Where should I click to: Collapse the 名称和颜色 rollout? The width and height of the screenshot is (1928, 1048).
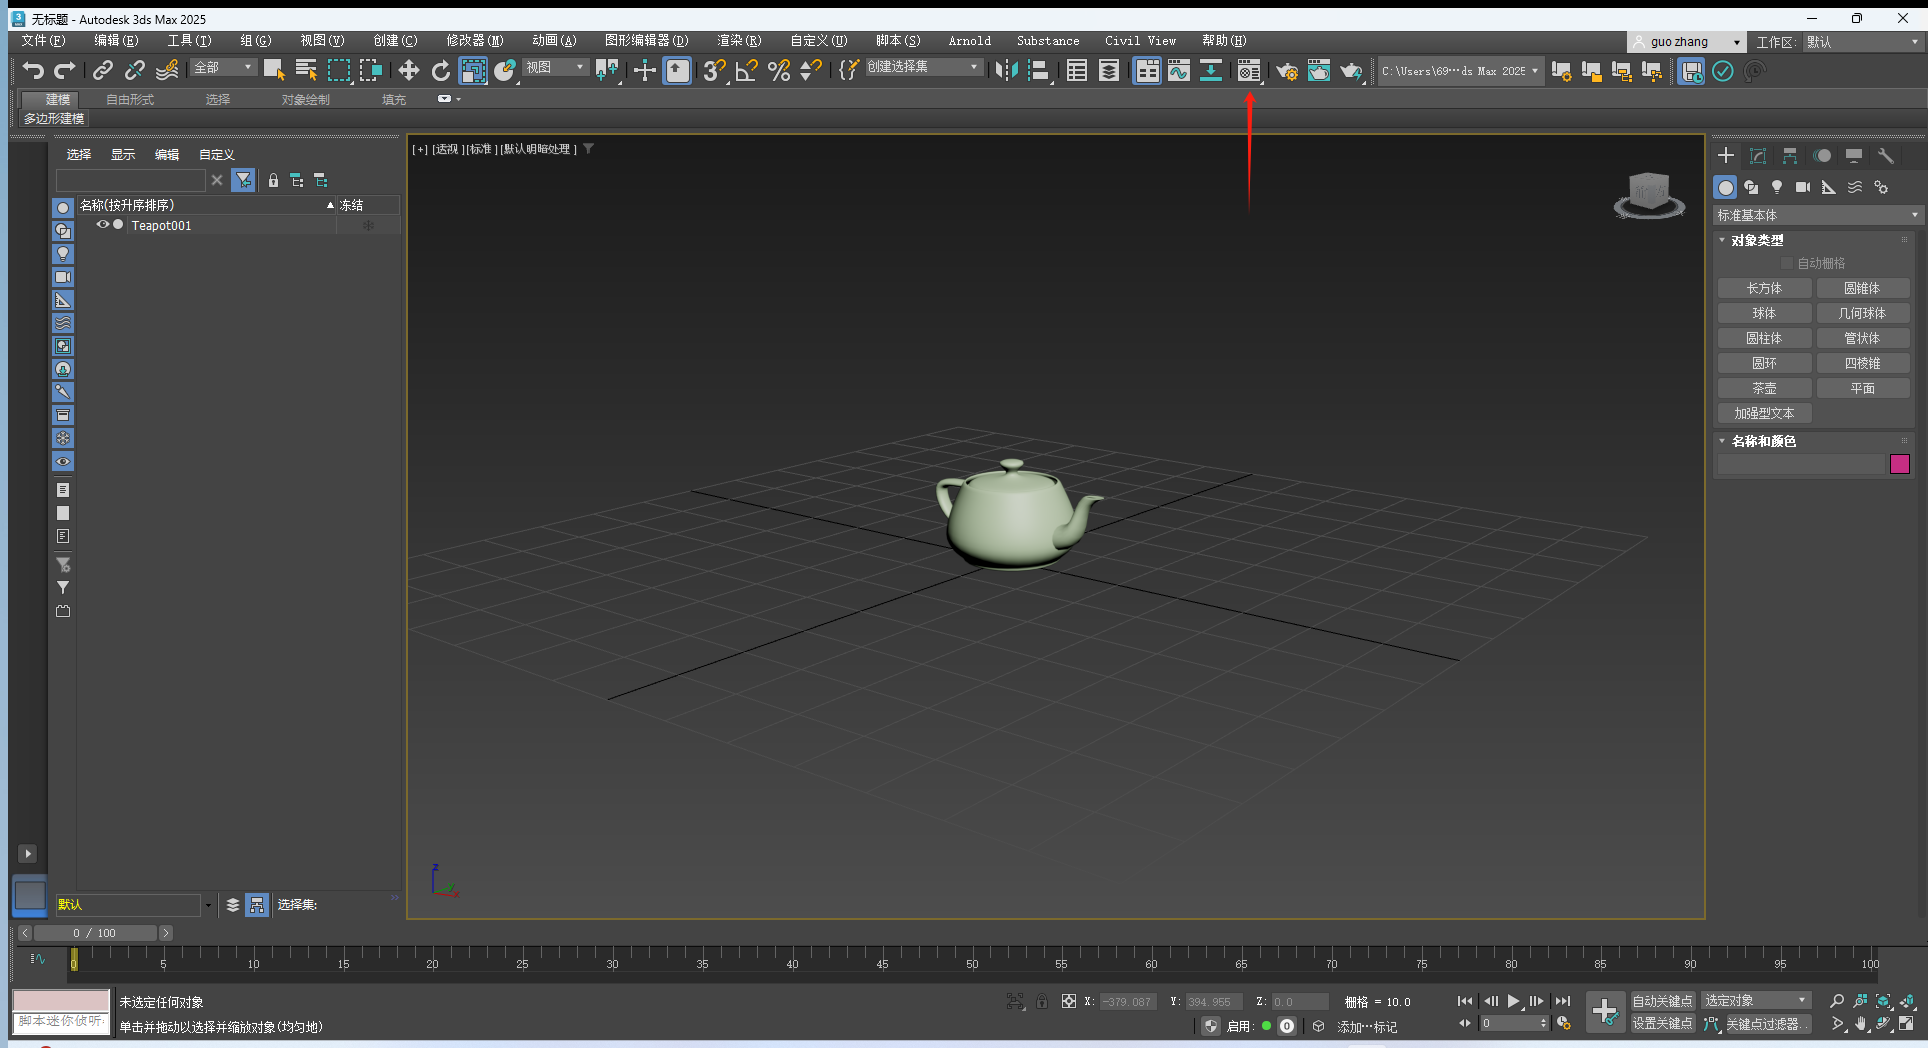pos(1763,441)
